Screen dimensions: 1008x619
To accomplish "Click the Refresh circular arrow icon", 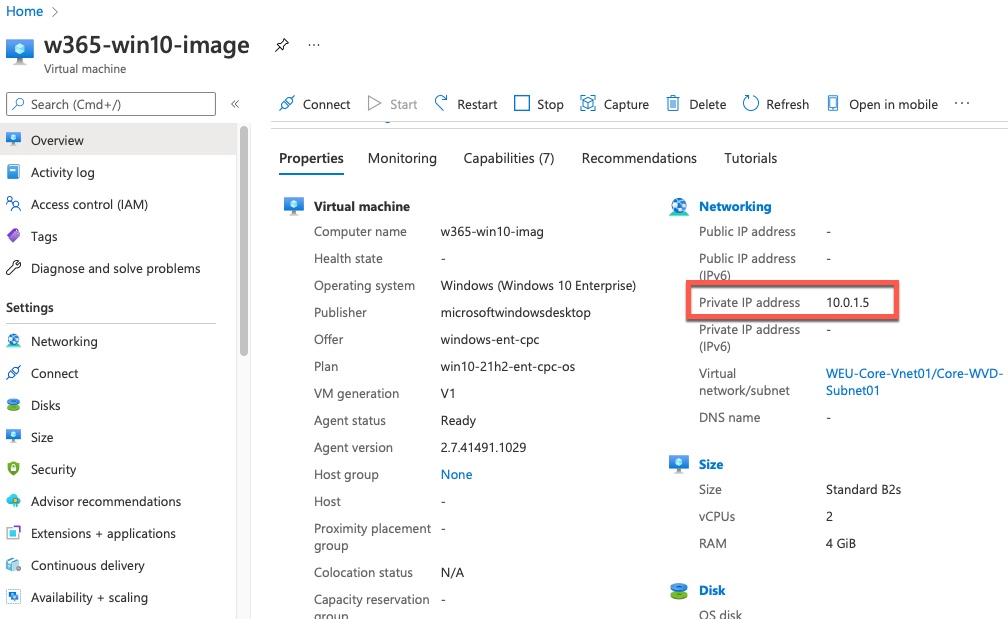I will [750, 103].
